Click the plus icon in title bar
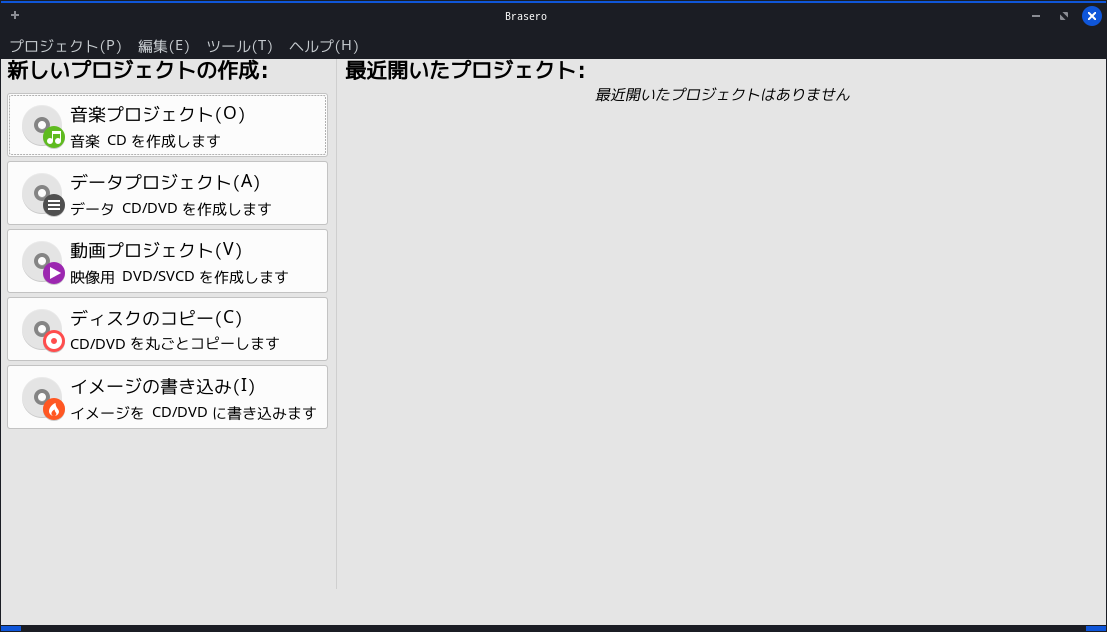1107x632 pixels. click(x=15, y=15)
